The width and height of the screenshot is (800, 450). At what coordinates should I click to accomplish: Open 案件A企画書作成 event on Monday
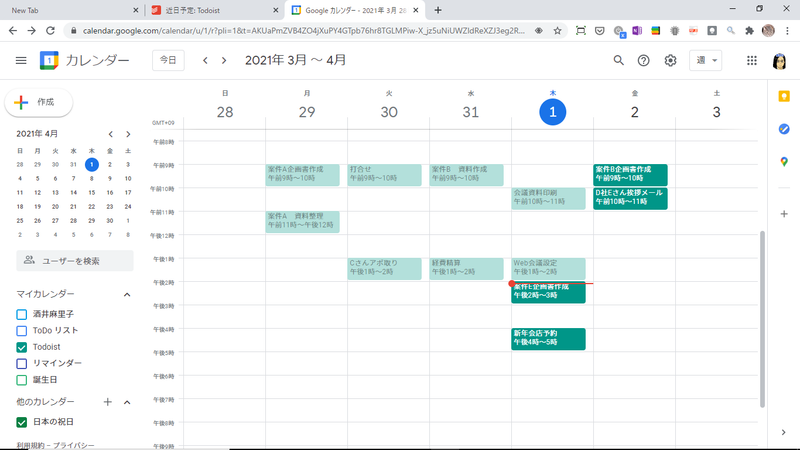pos(303,174)
